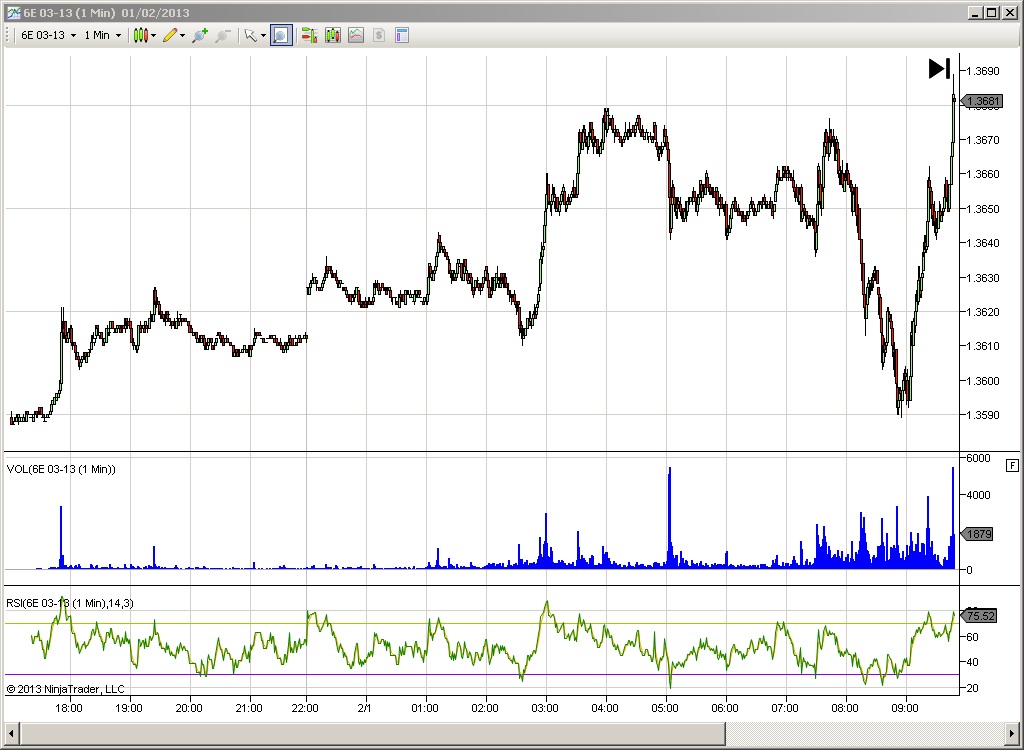Image resolution: width=1024 pixels, height=750 pixels.
Task: Click the 4000 volume axis label
Action: [978, 495]
